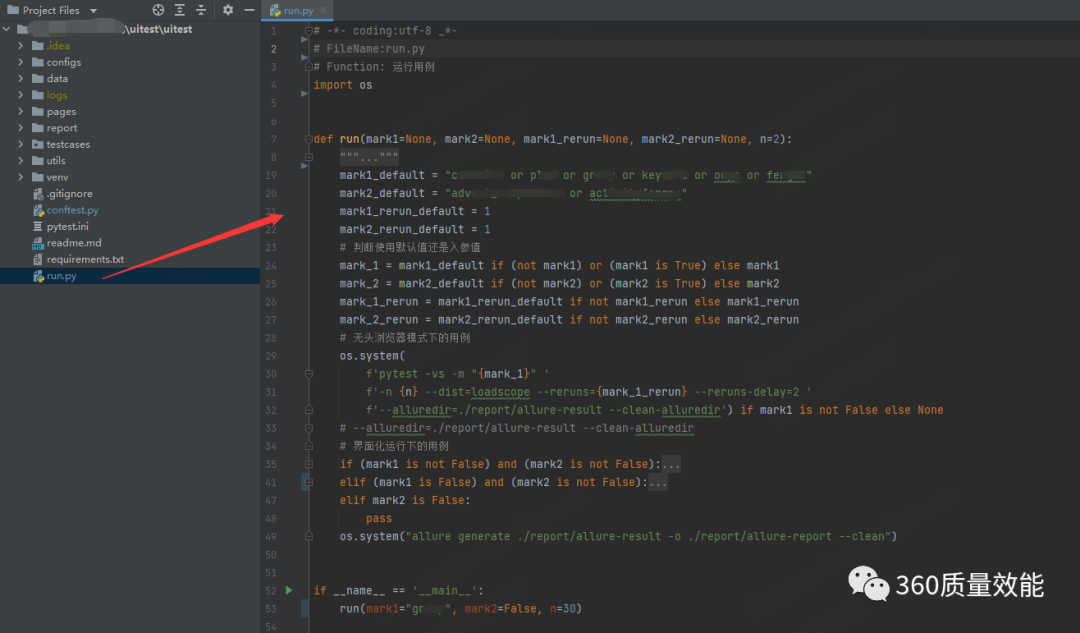This screenshot has height=633, width=1080.
Task: Click the '# FileName:run.py' comment
Action: (369, 49)
